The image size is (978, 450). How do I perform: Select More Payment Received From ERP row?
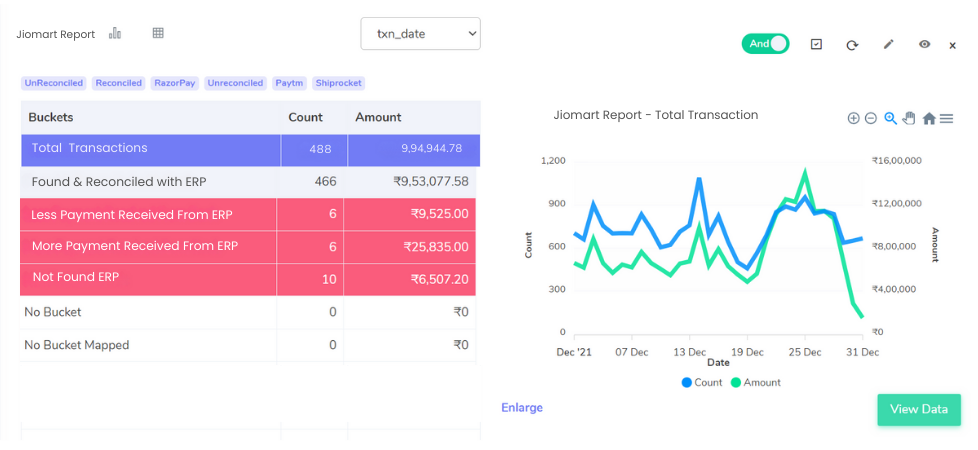248,247
